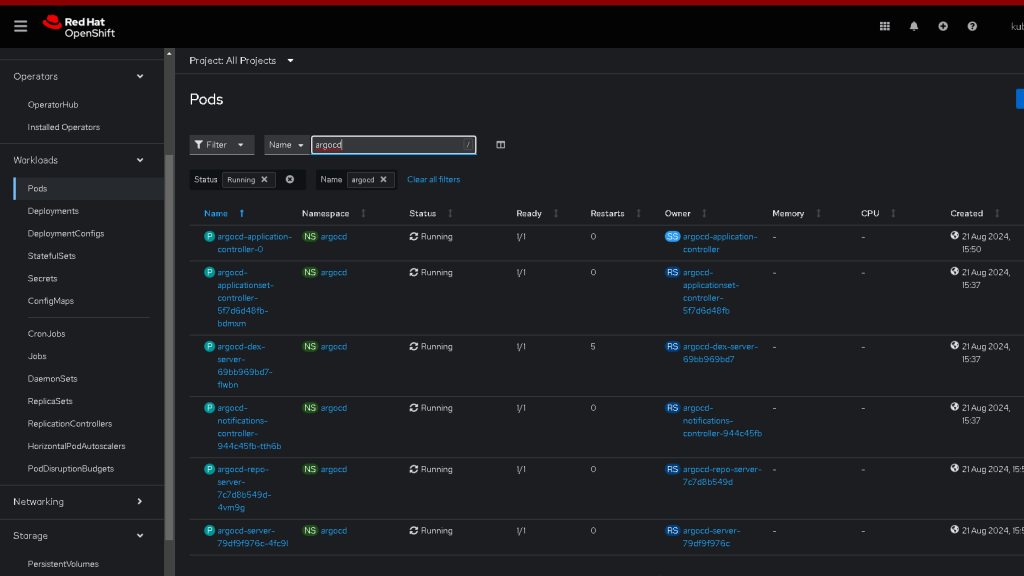This screenshot has width=1024, height=576.
Task: Open PodDisruptionBudgets in the sidebar
Action: click(x=71, y=469)
